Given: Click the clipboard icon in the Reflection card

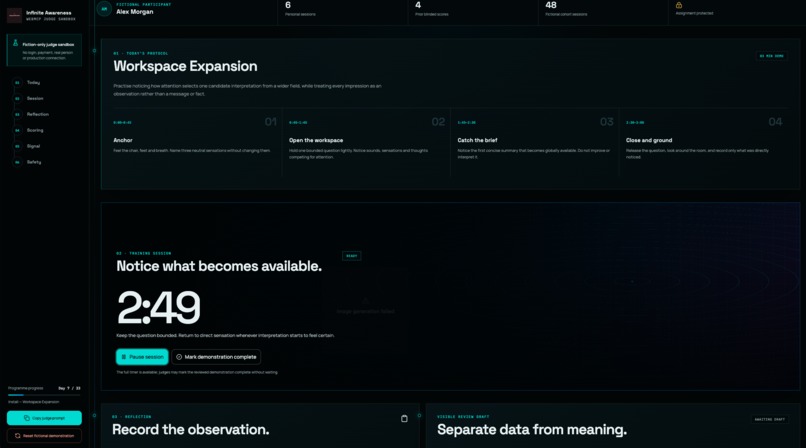Looking at the screenshot, I should pyautogui.click(x=404, y=419).
